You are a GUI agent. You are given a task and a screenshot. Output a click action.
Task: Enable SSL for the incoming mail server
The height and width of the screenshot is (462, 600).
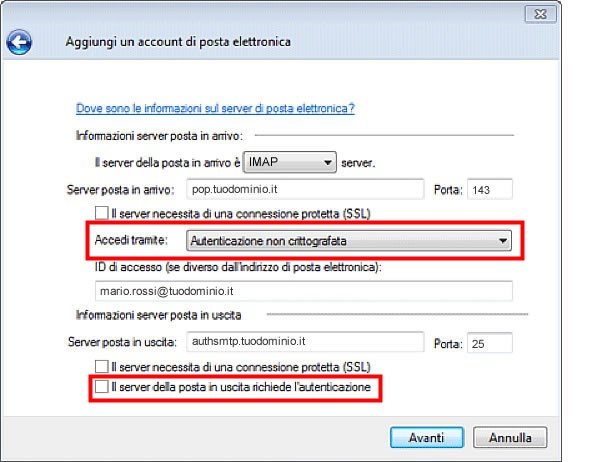[x=101, y=213]
